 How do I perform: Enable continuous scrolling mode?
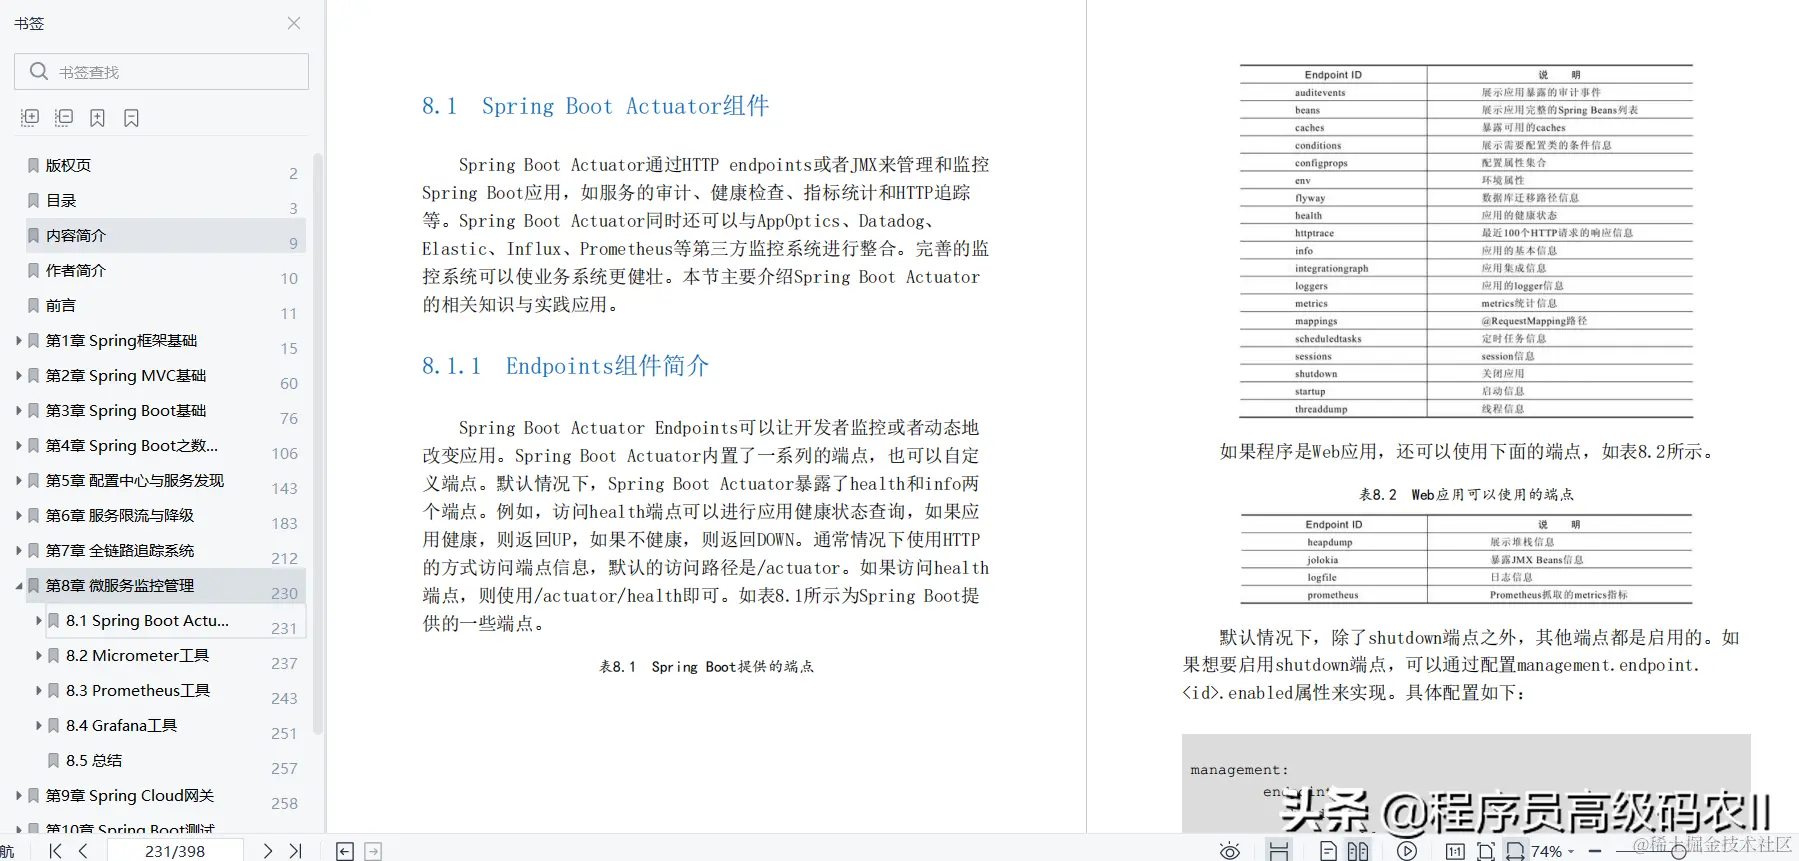pyautogui.click(x=1278, y=851)
